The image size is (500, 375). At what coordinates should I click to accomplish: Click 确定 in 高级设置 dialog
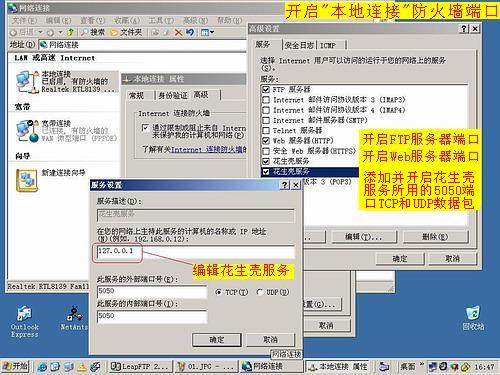[x=400, y=258]
